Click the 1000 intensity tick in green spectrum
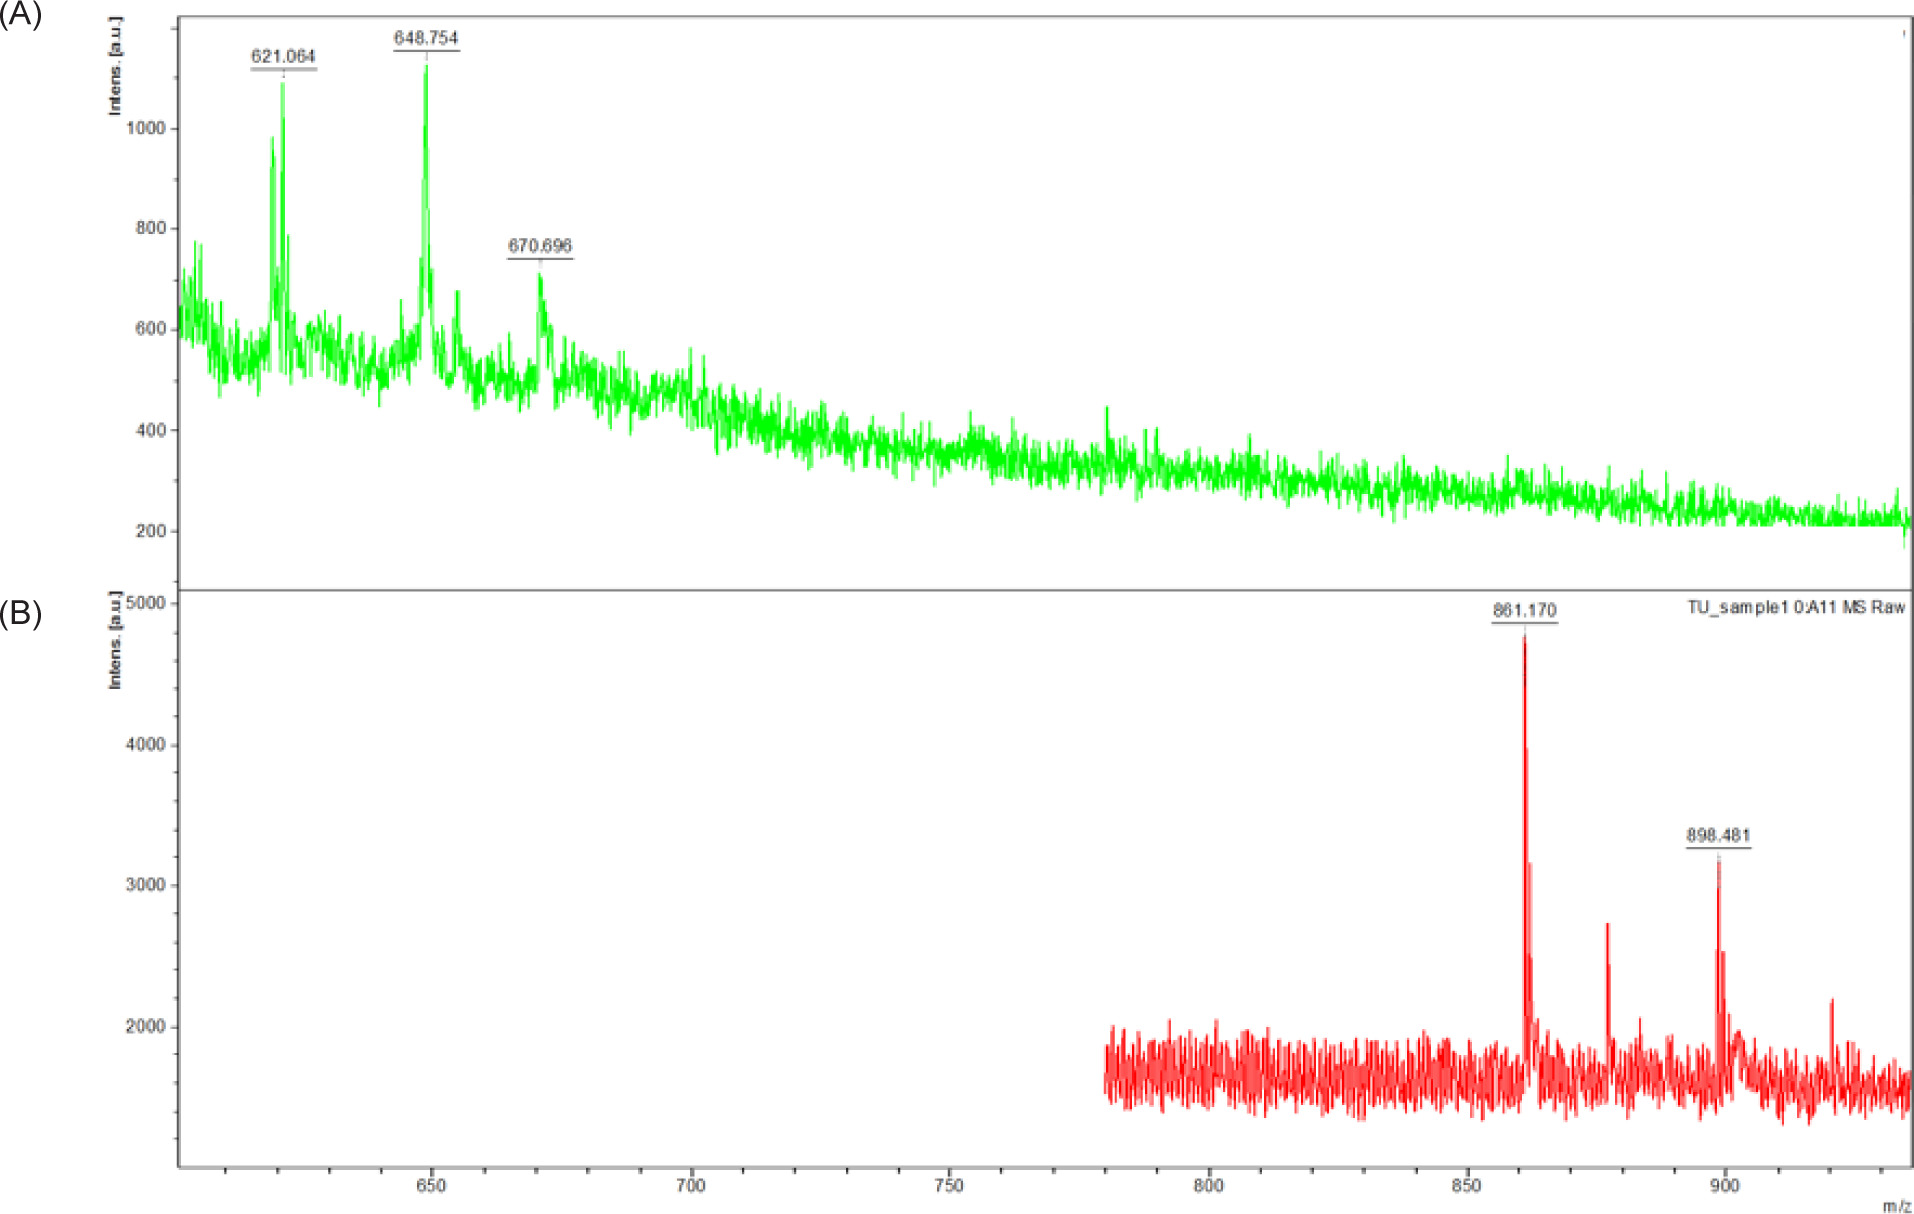The height and width of the screenshot is (1214, 1914). [146, 128]
